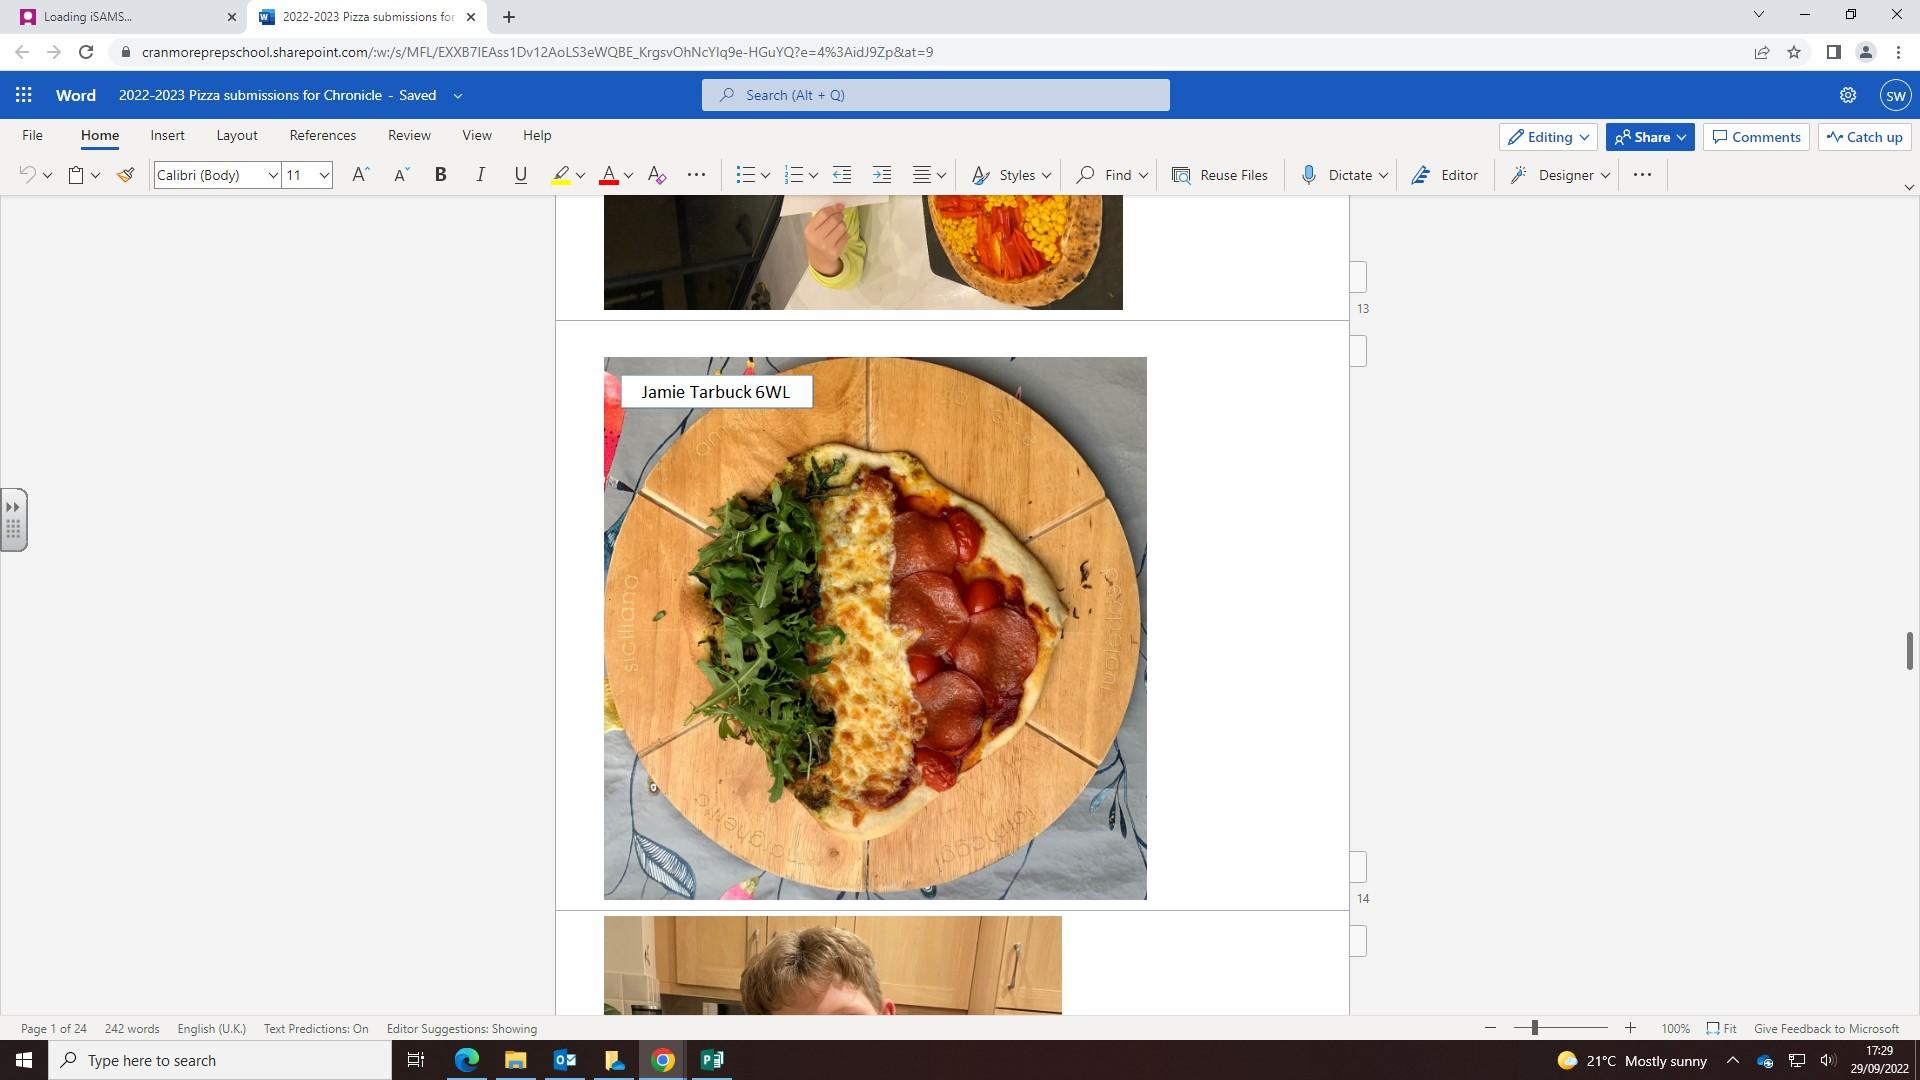Toggle Italic formatting

click(x=480, y=175)
